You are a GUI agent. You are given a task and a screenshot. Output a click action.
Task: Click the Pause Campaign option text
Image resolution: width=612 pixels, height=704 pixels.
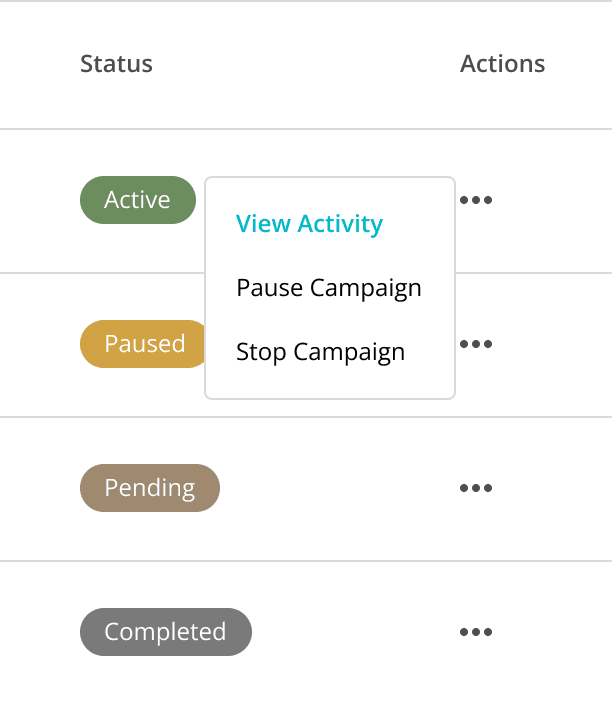click(329, 288)
